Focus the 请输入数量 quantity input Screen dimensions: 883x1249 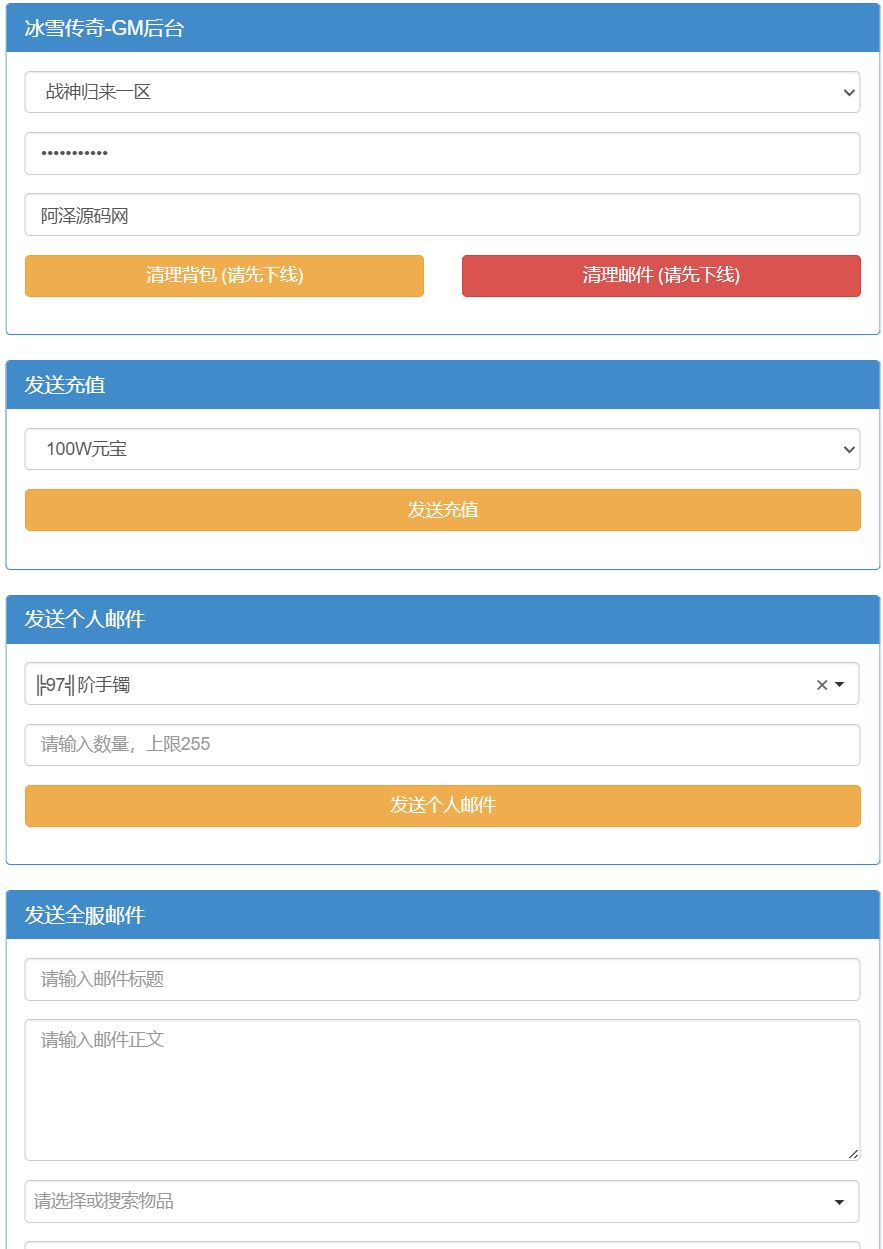[x=441, y=745]
